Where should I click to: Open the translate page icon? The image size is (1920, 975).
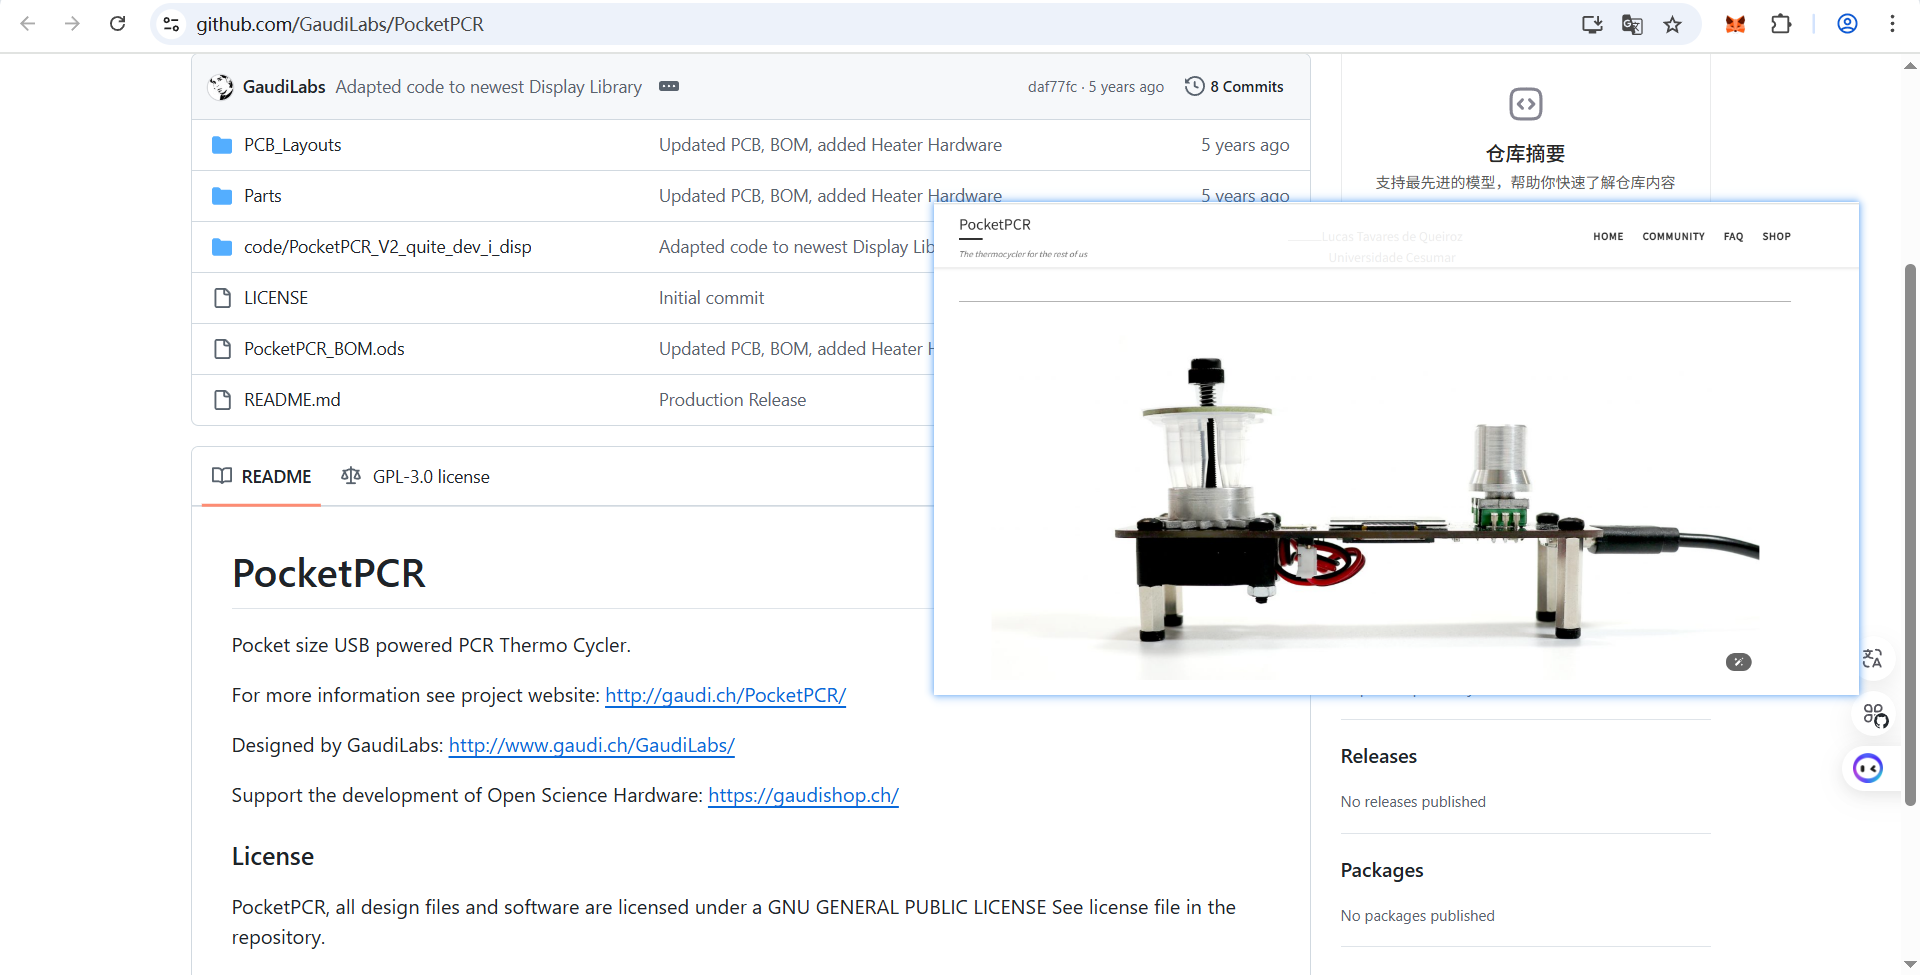point(1632,24)
